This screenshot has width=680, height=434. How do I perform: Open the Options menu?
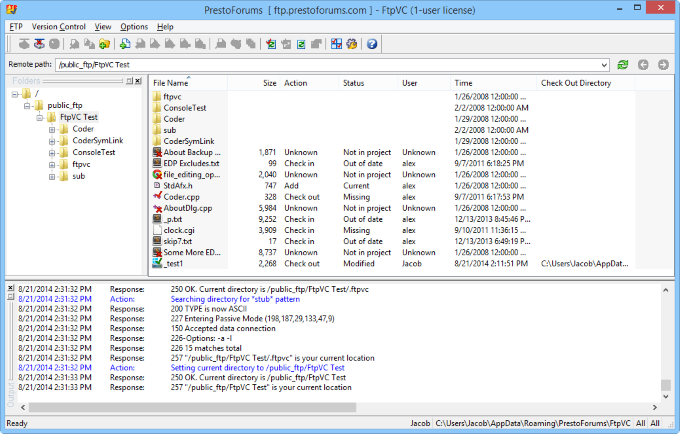pyautogui.click(x=134, y=27)
